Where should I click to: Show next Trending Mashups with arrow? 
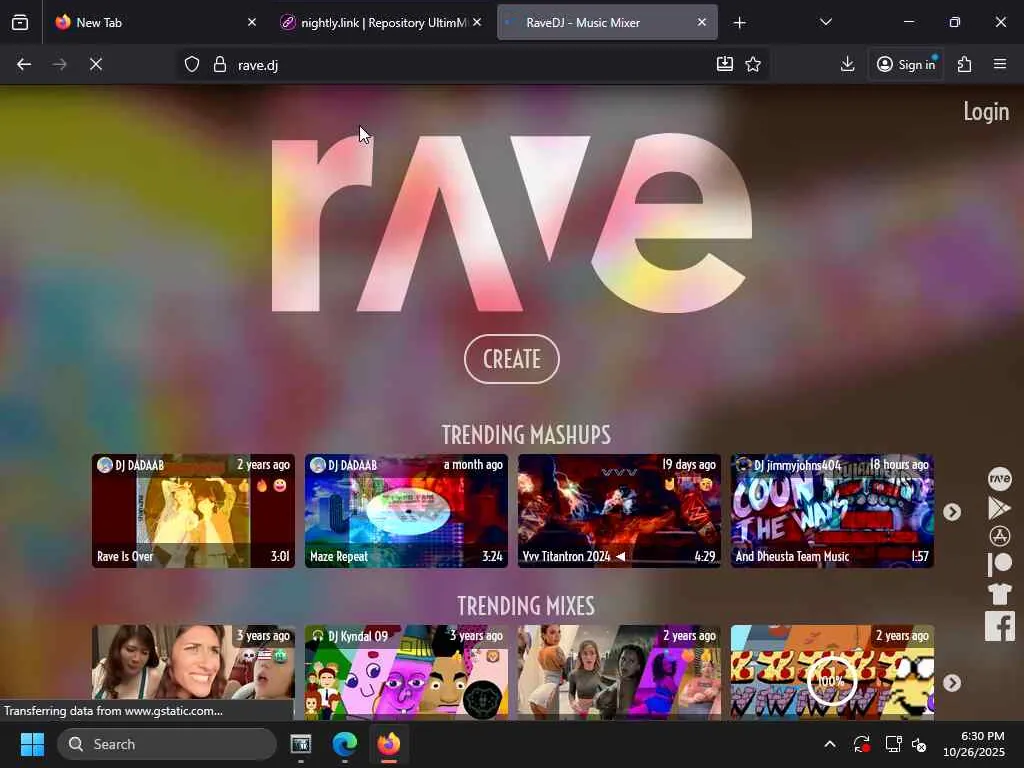952,512
